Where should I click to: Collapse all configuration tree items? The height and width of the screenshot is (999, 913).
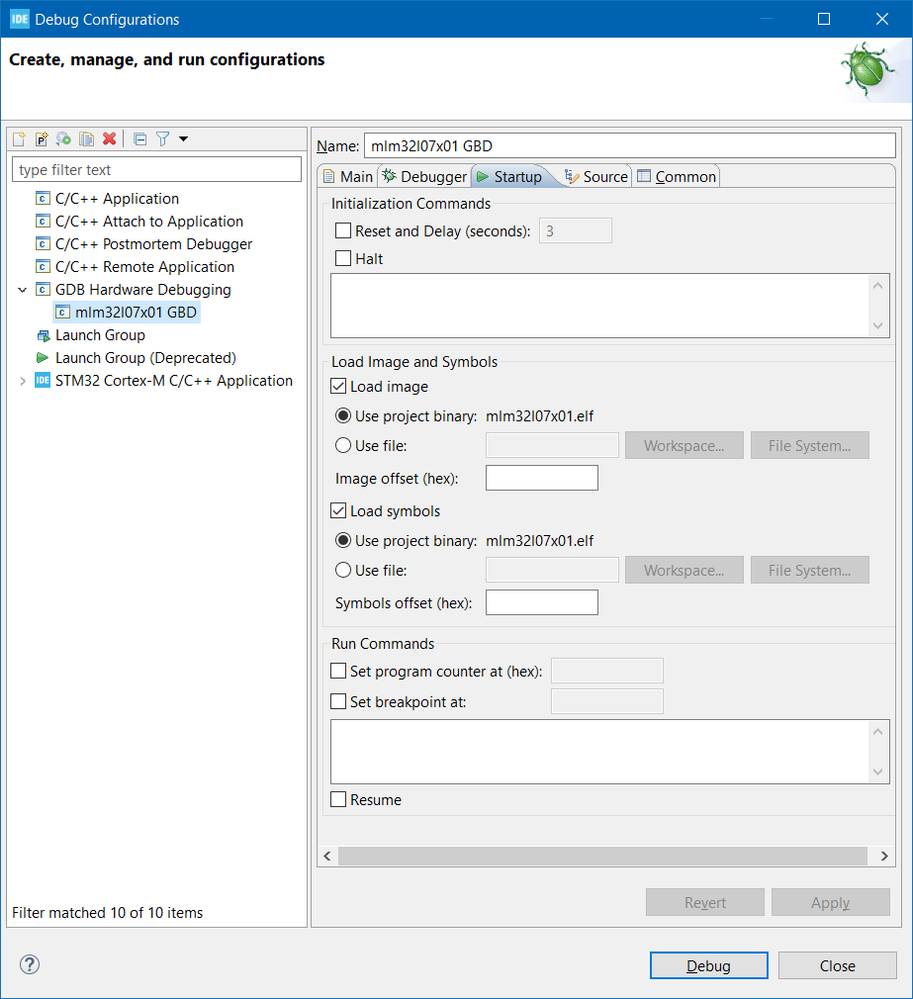[140, 138]
